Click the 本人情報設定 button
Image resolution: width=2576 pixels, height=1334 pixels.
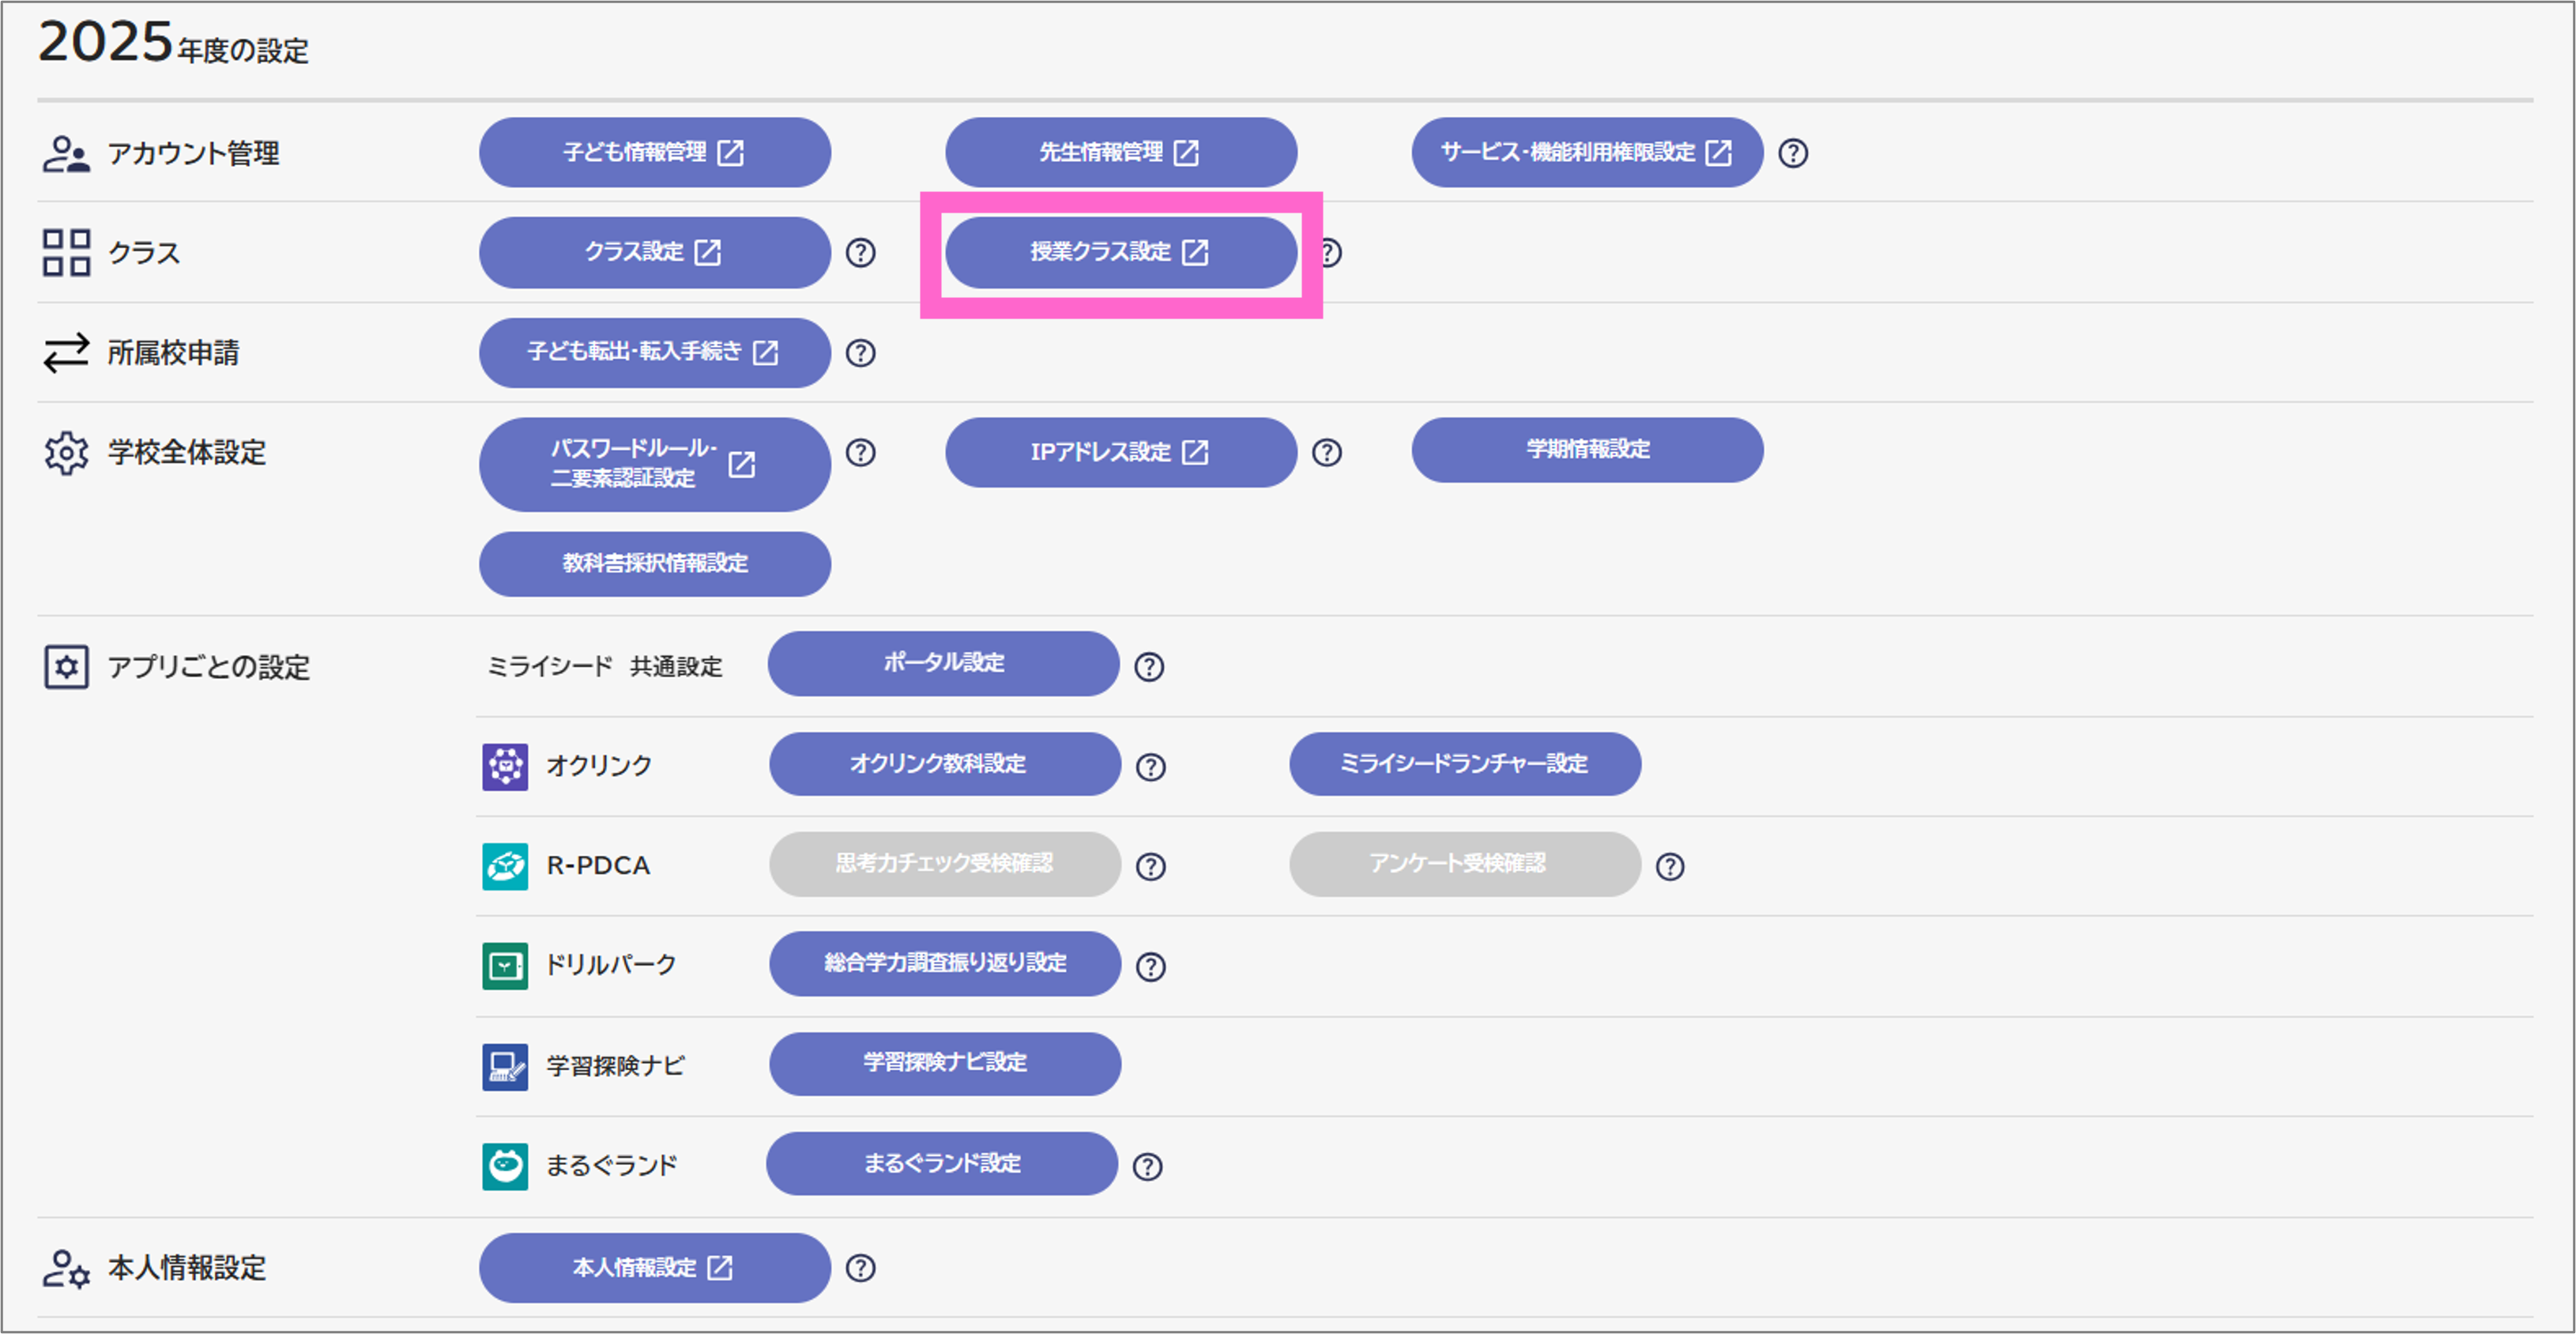[654, 1268]
